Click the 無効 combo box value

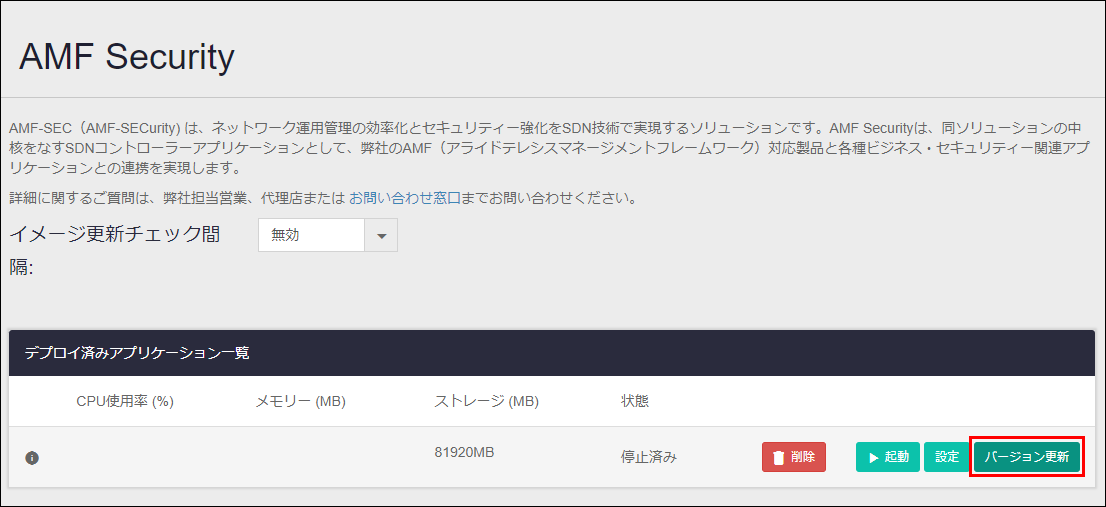pyautogui.click(x=311, y=236)
